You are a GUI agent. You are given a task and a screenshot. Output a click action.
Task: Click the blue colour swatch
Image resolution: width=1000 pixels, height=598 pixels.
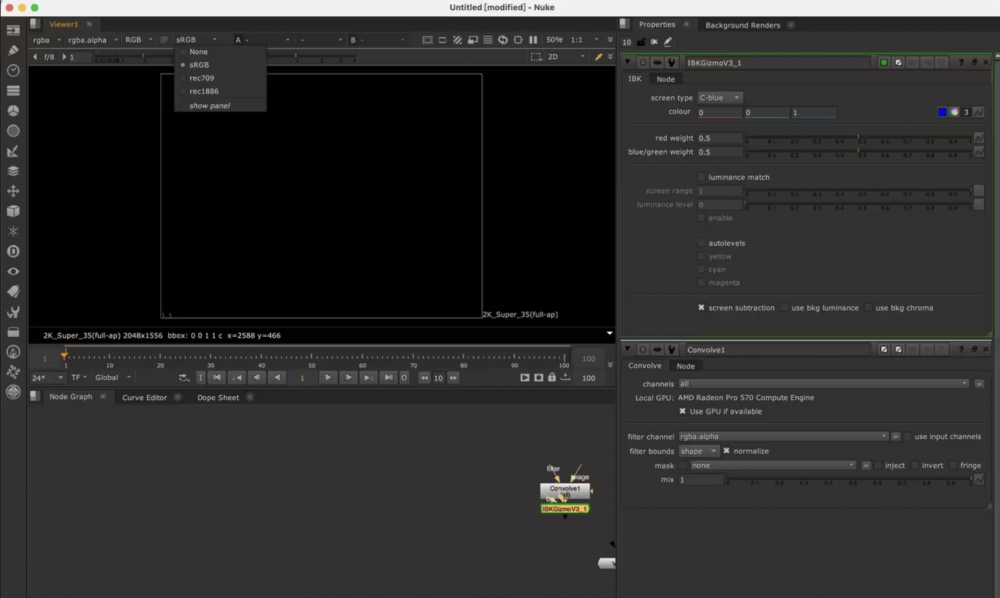tap(942, 112)
